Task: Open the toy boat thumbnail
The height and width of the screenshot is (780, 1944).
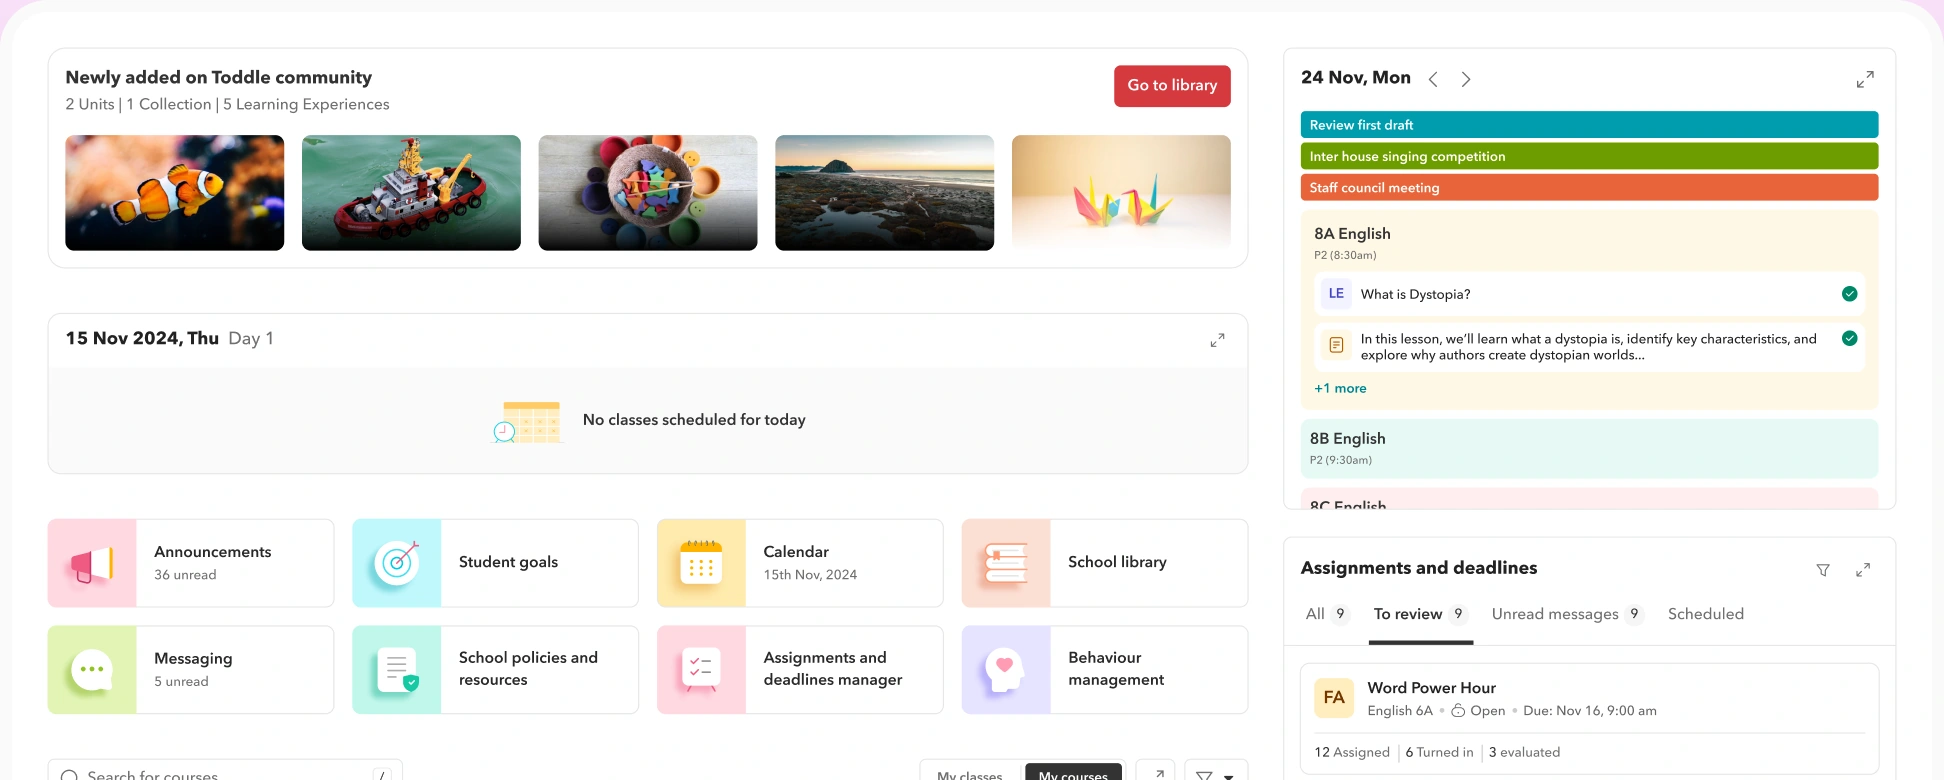Action: point(411,193)
